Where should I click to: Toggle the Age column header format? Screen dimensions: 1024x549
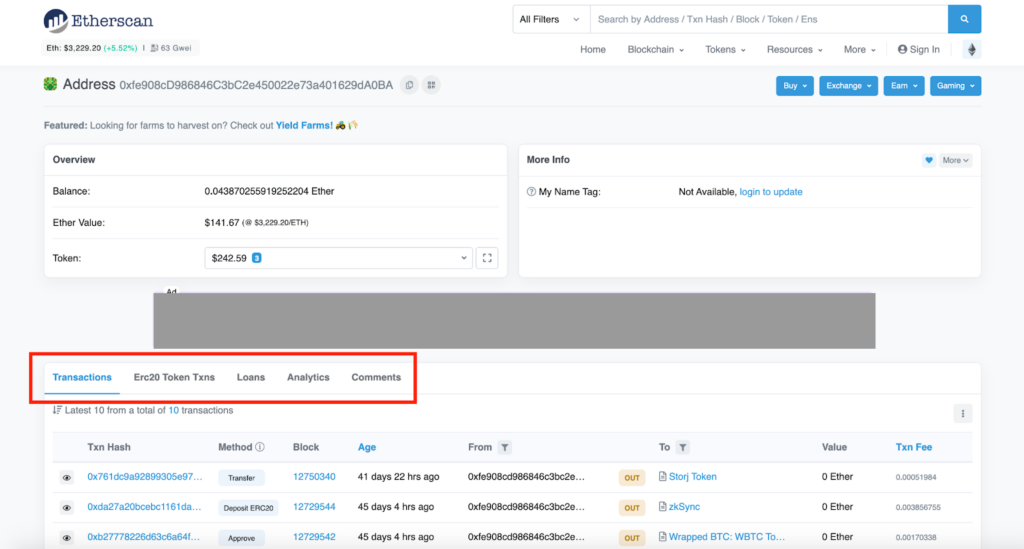coord(367,447)
